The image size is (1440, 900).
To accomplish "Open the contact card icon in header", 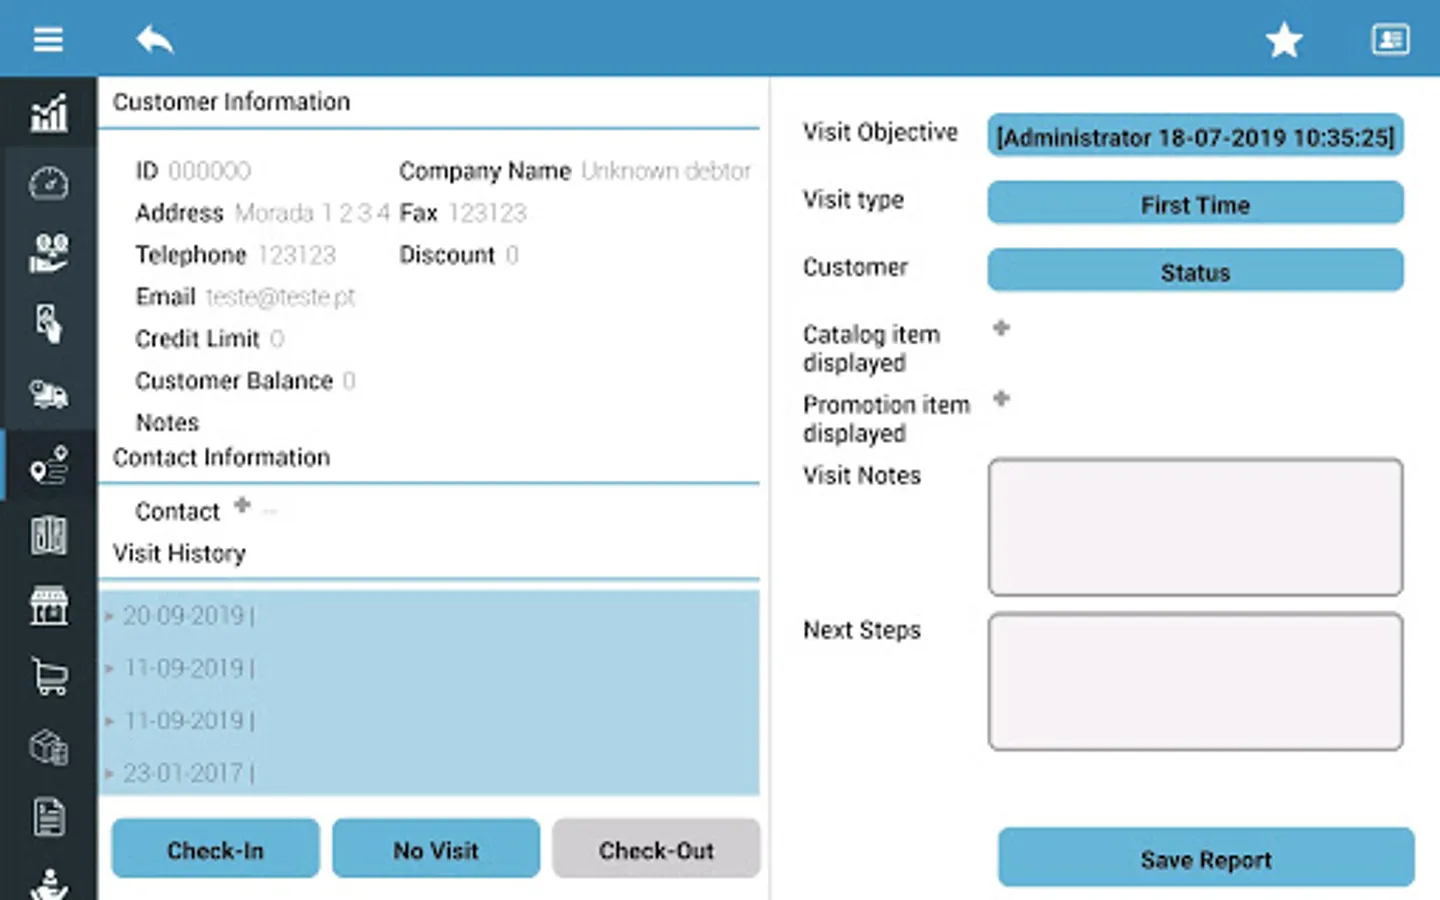I will click(x=1390, y=39).
